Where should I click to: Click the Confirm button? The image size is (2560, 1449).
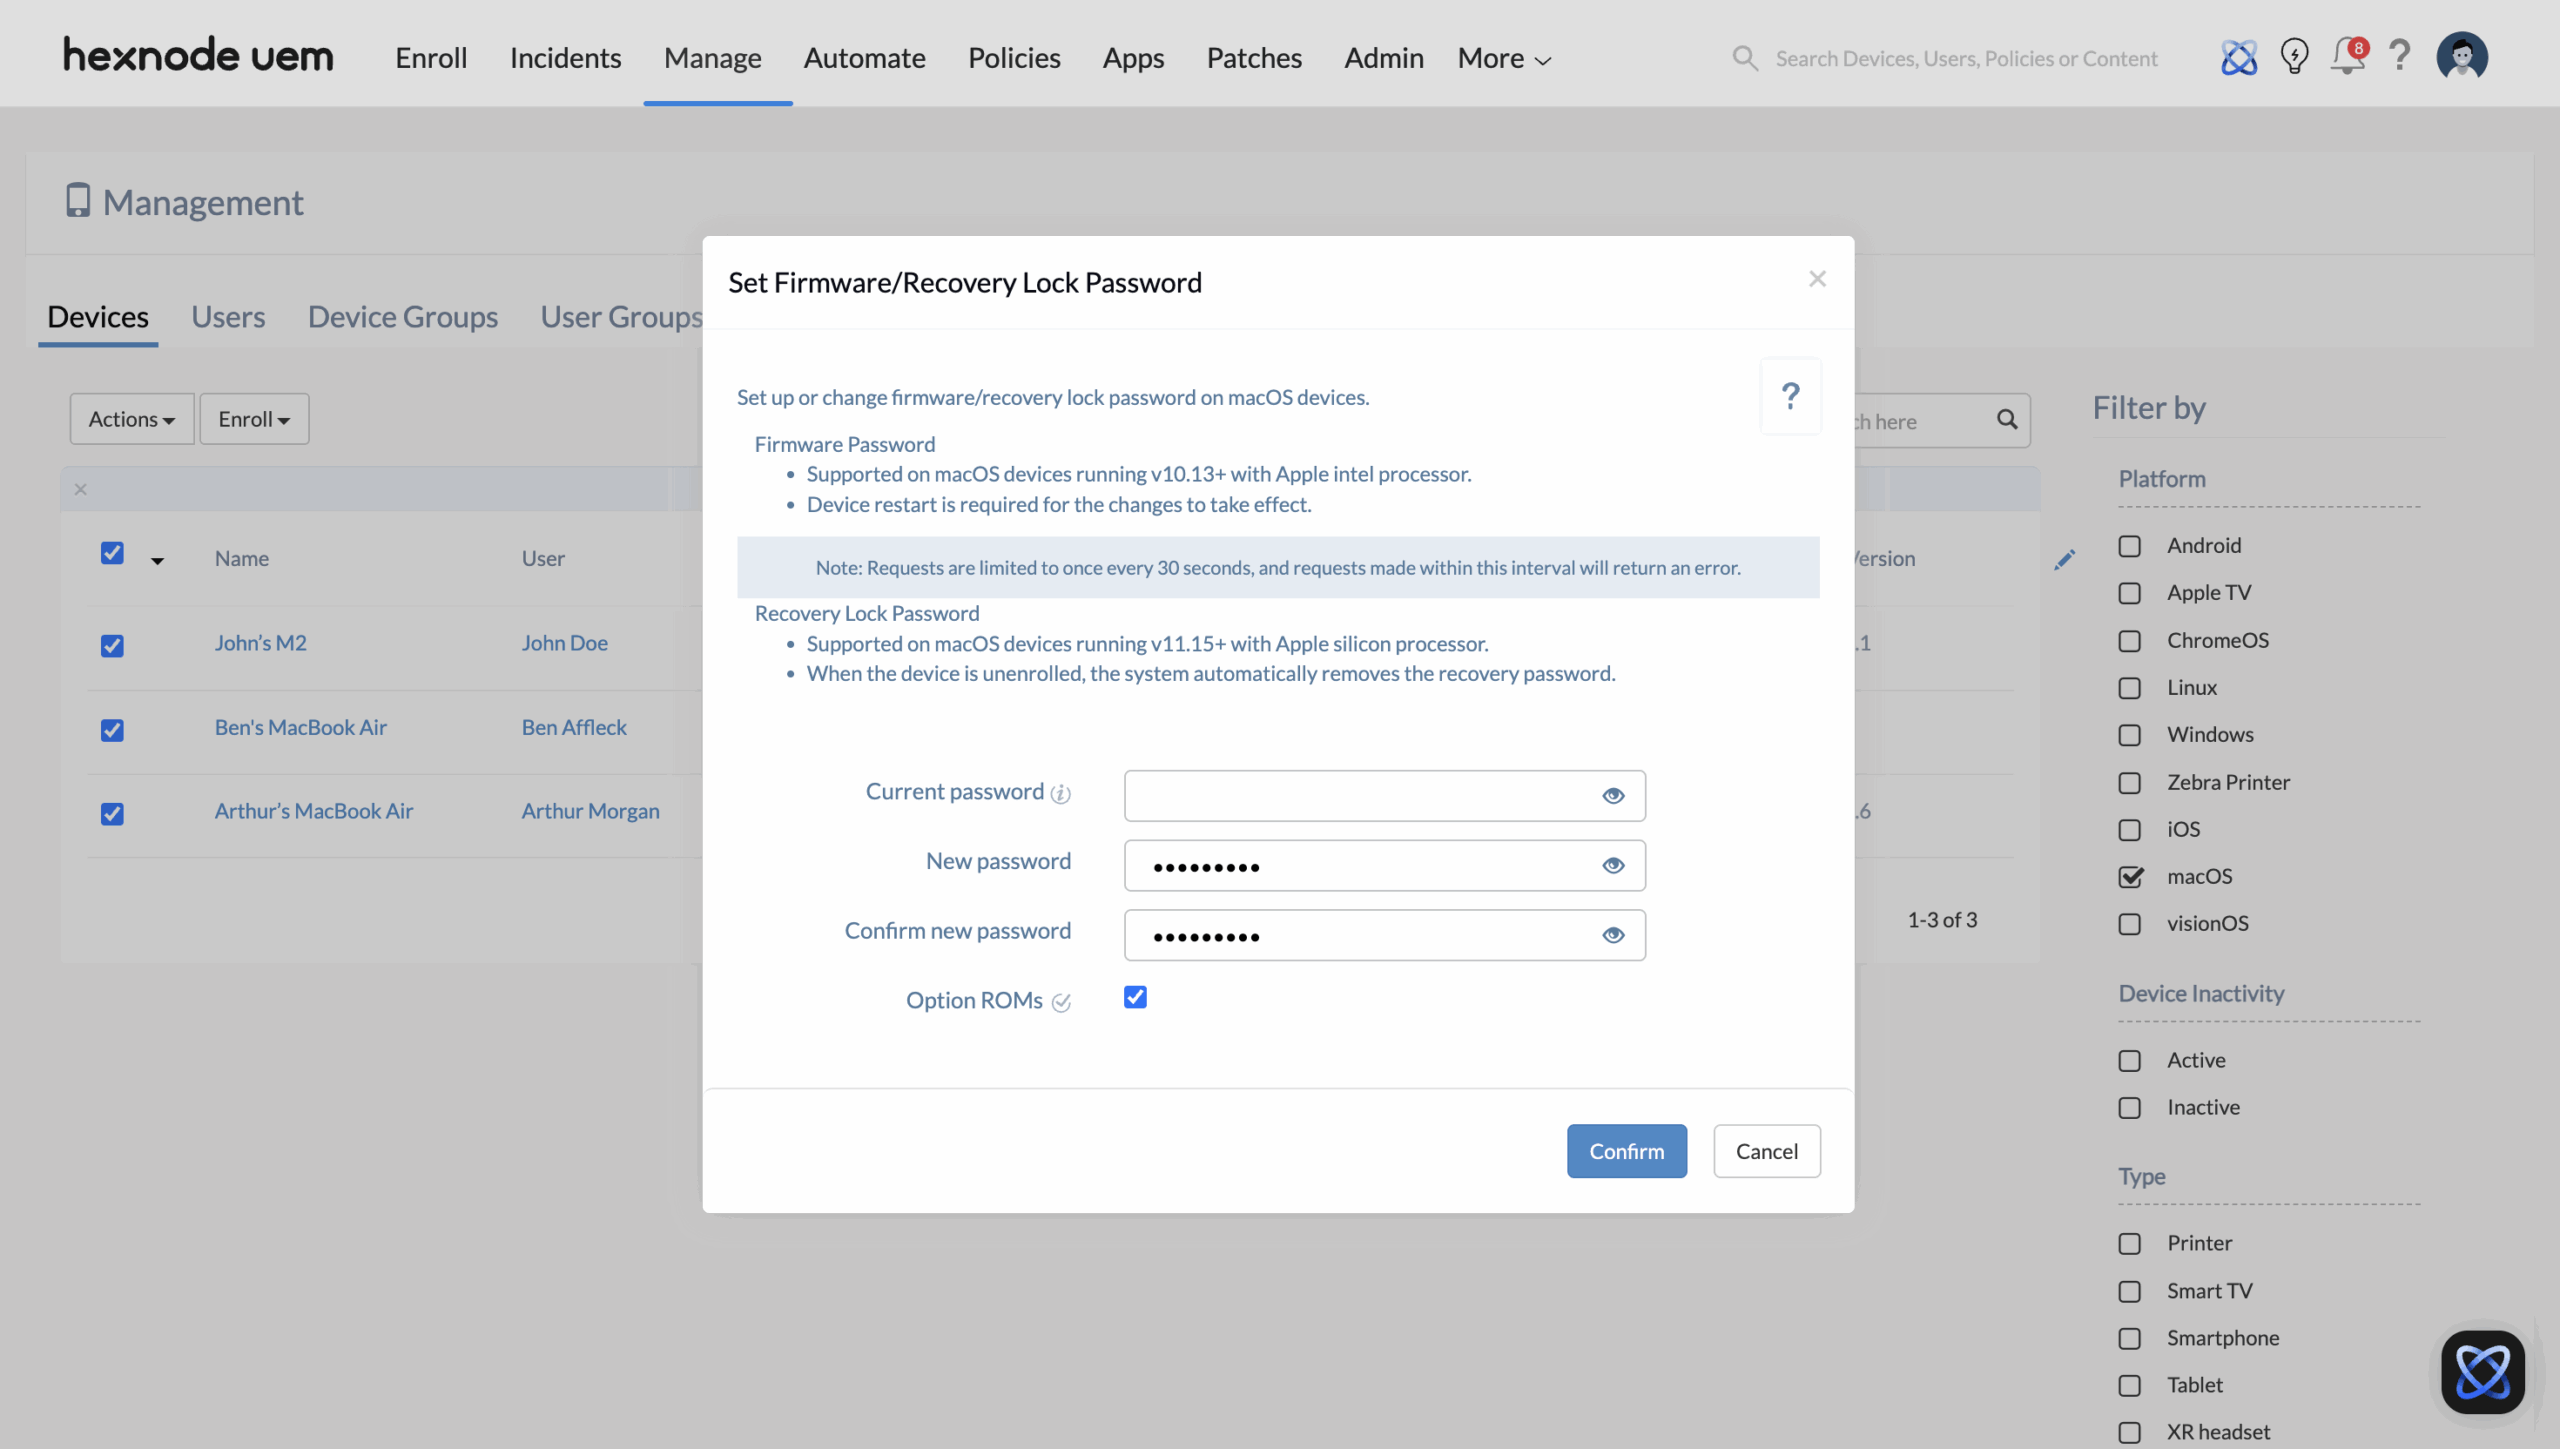pos(1626,1150)
